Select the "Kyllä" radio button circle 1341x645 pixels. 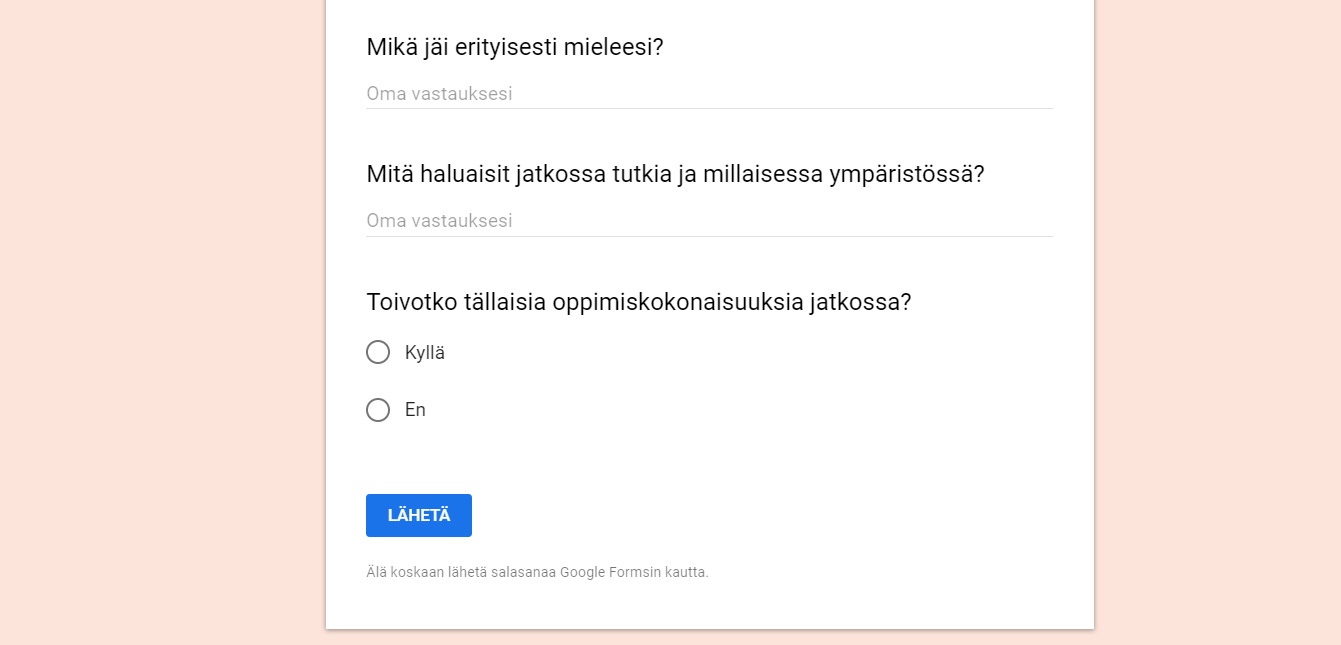point(378,352)
